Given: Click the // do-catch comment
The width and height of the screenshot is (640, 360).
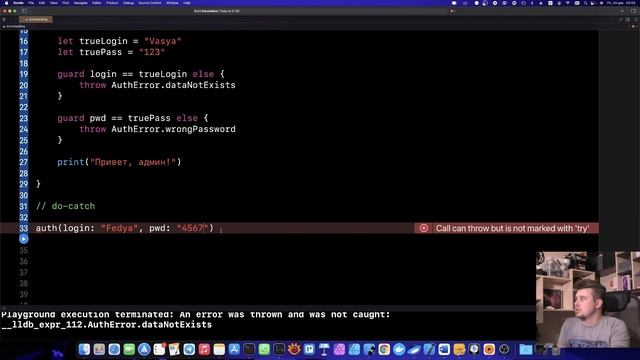Looking at the screenshot, I should [x=65, y=206].
